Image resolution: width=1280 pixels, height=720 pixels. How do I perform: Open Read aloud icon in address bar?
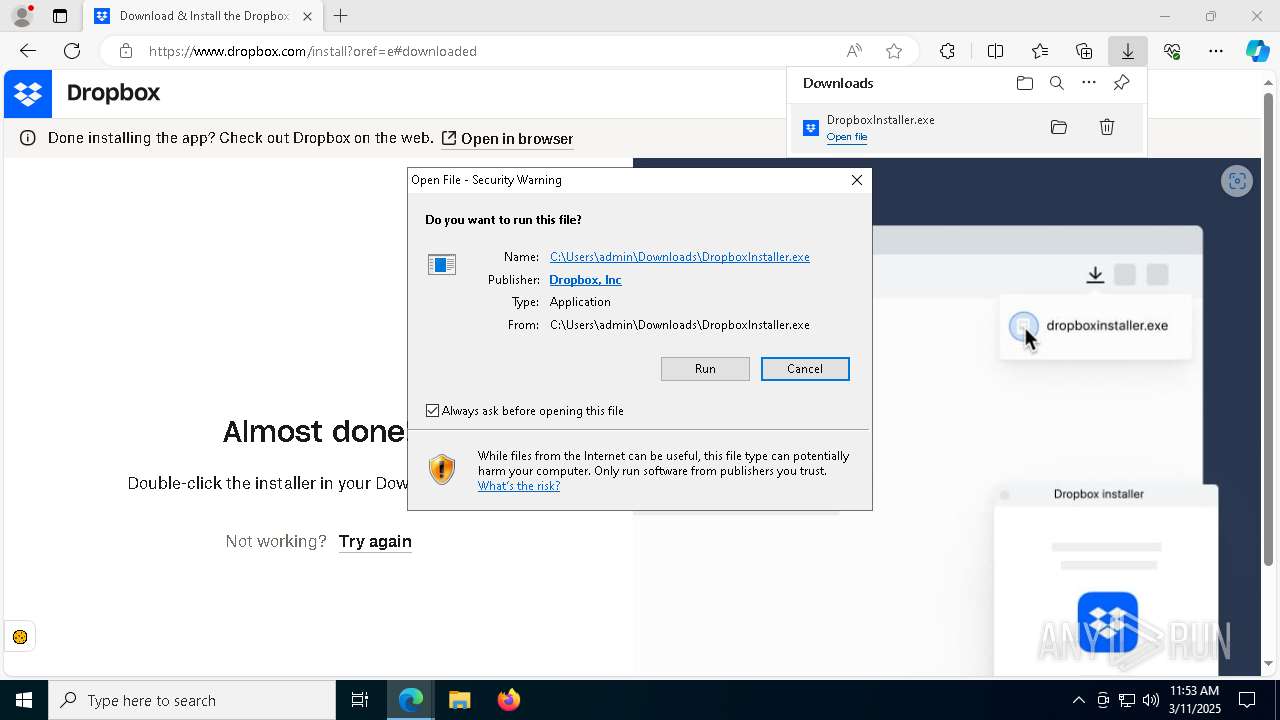tap(854, 51)
